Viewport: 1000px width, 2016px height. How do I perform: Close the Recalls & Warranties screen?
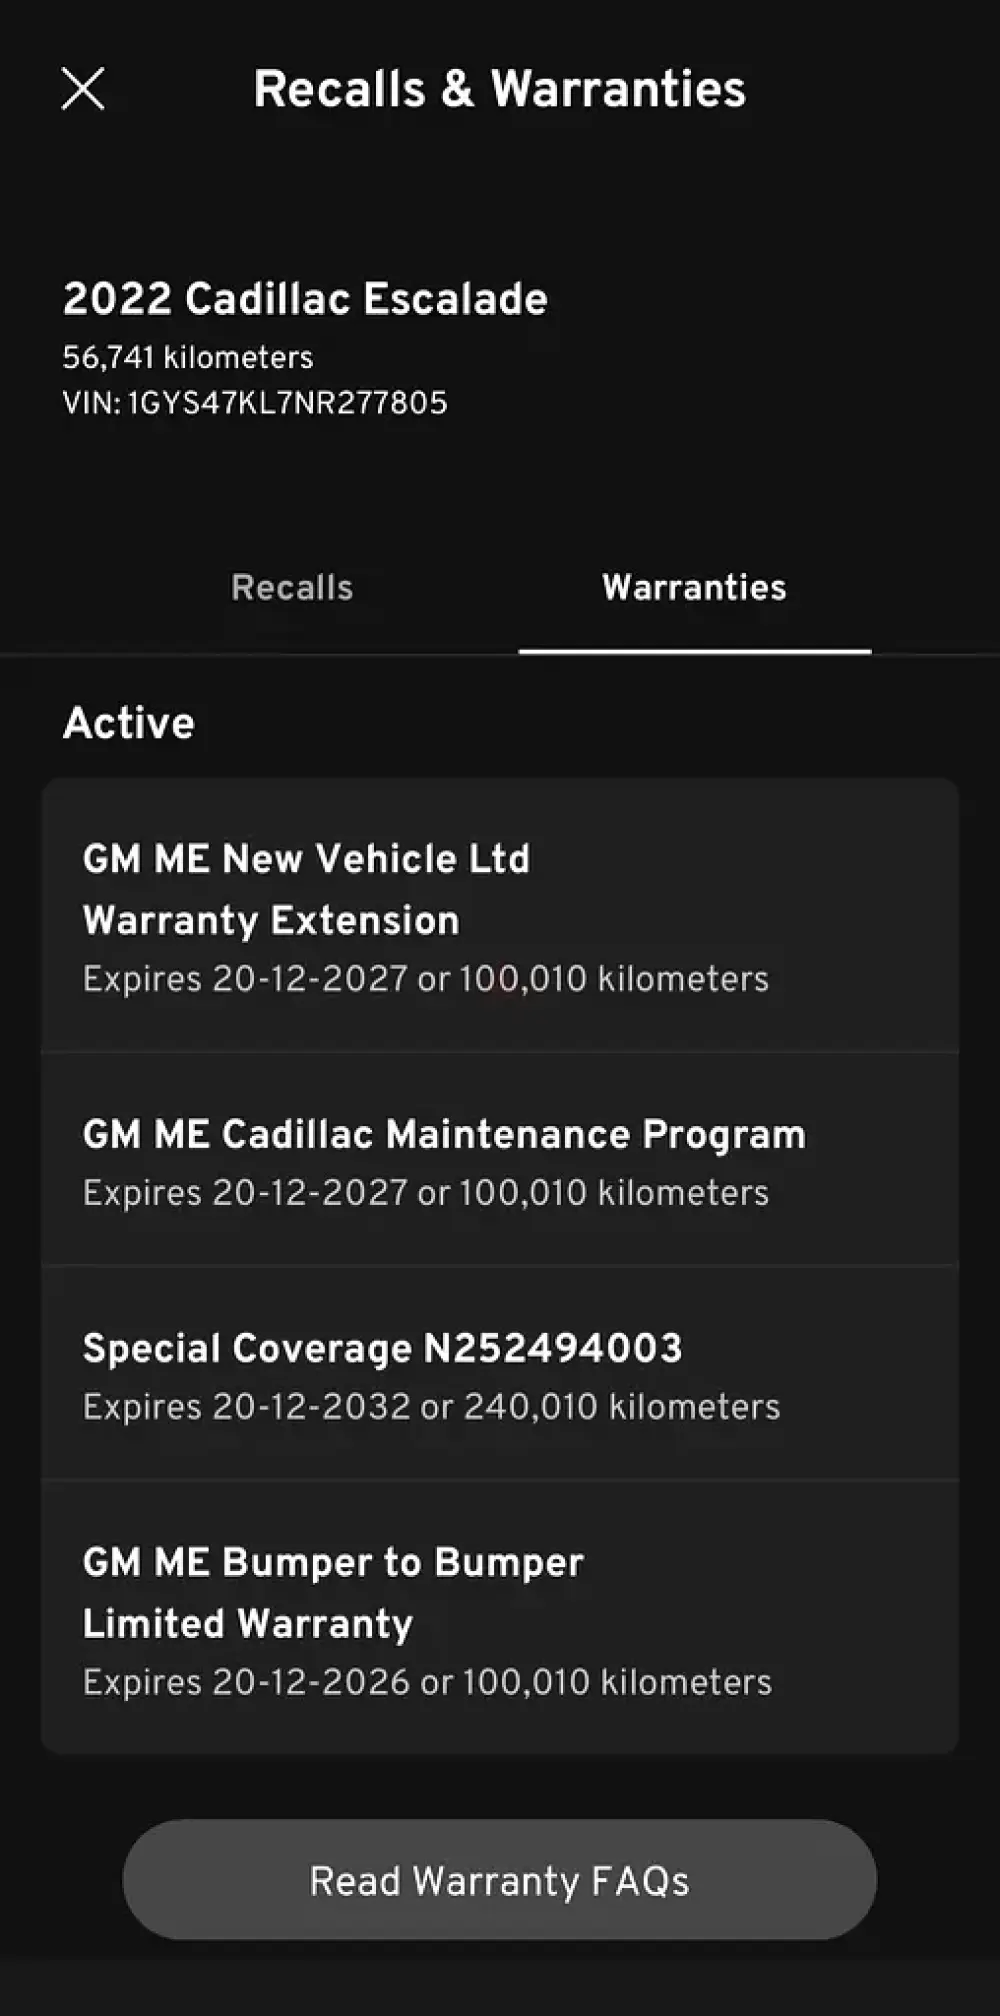pos(83,89)
